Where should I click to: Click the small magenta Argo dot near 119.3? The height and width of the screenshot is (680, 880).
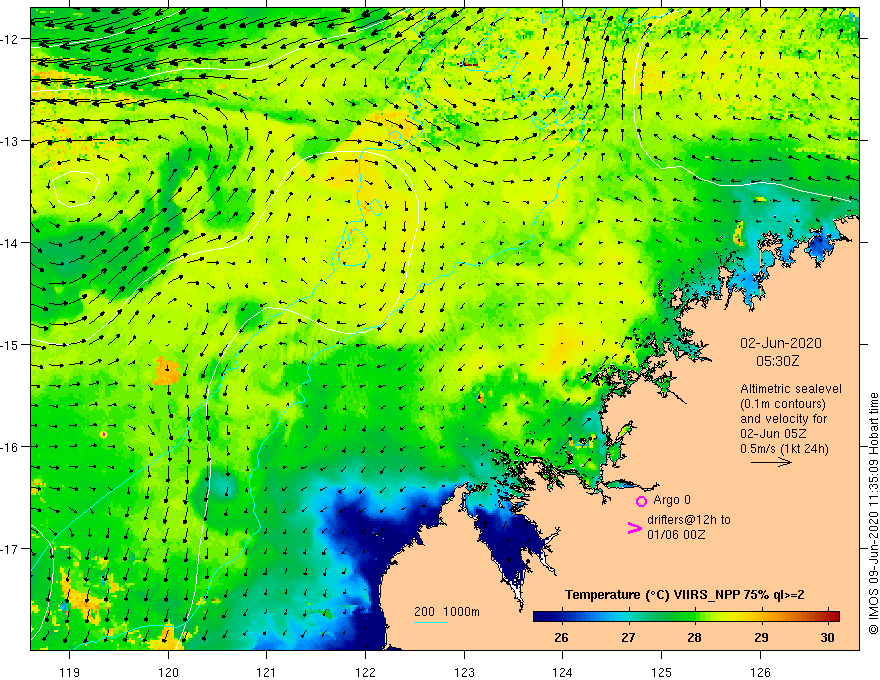(103, 434)
